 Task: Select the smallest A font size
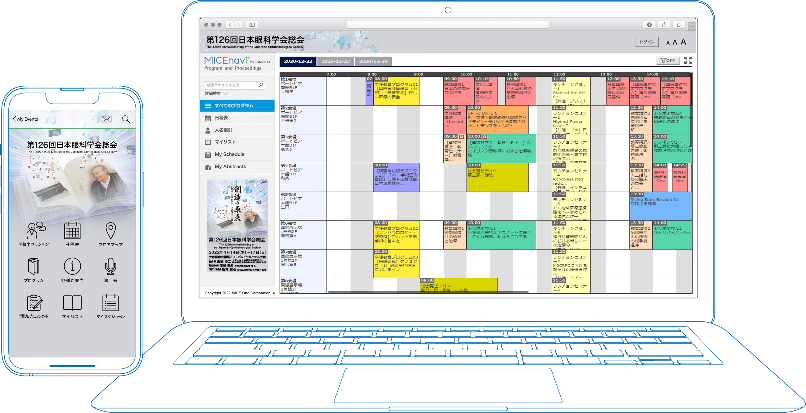[667, 43]
